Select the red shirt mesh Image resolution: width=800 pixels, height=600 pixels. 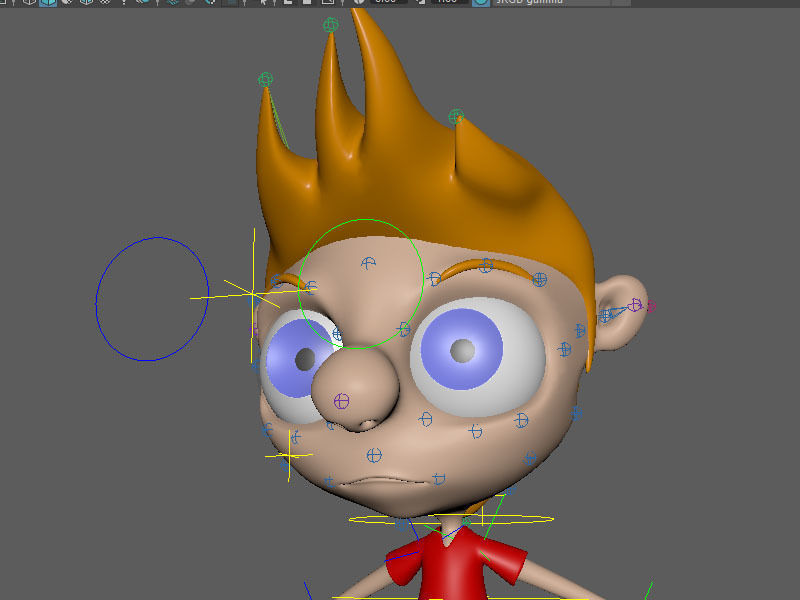[456, 566]
